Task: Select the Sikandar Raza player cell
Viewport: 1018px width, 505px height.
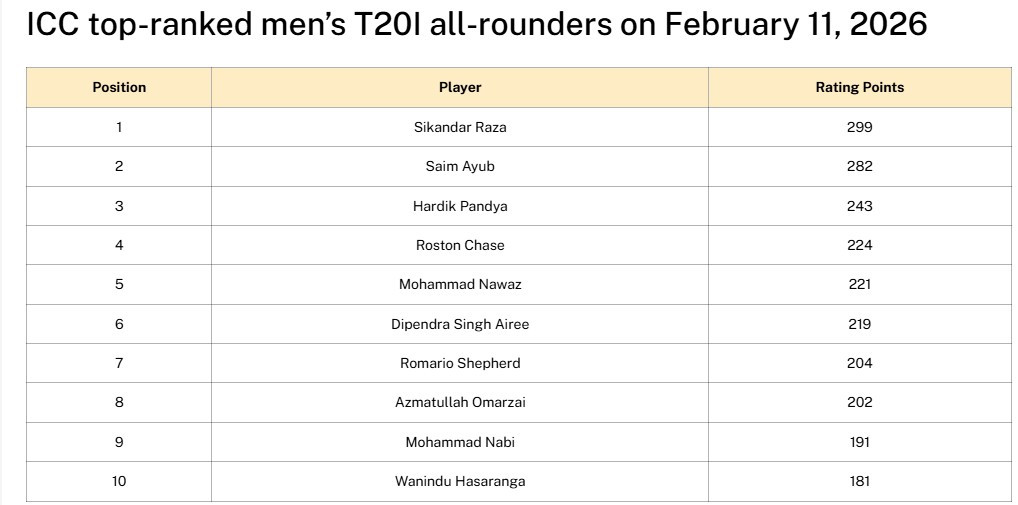Action: click(460, 127)
